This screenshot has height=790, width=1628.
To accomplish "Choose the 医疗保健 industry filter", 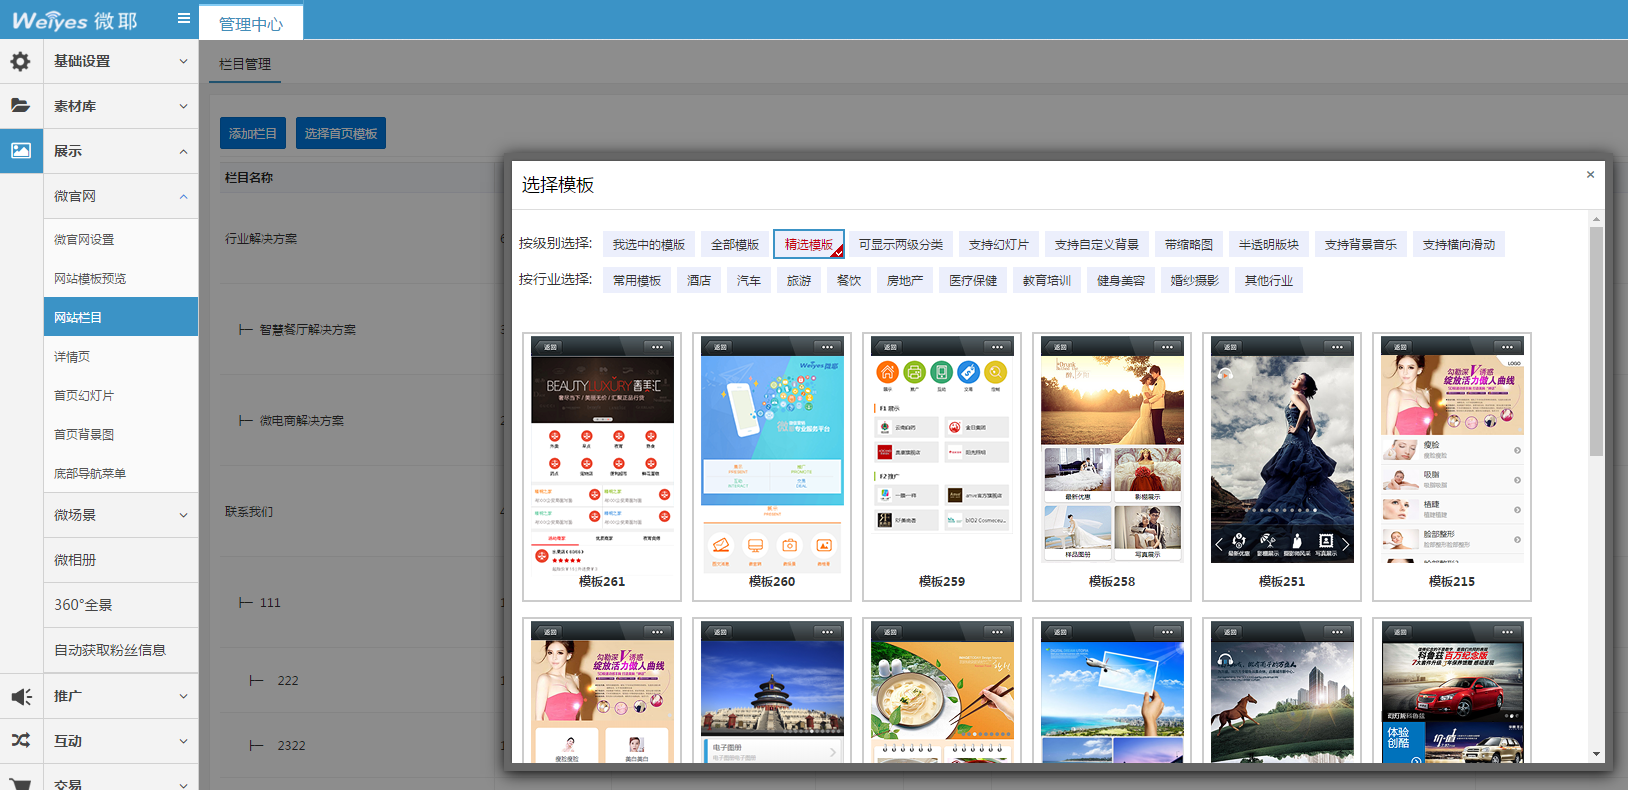I will tap(973, 280).
